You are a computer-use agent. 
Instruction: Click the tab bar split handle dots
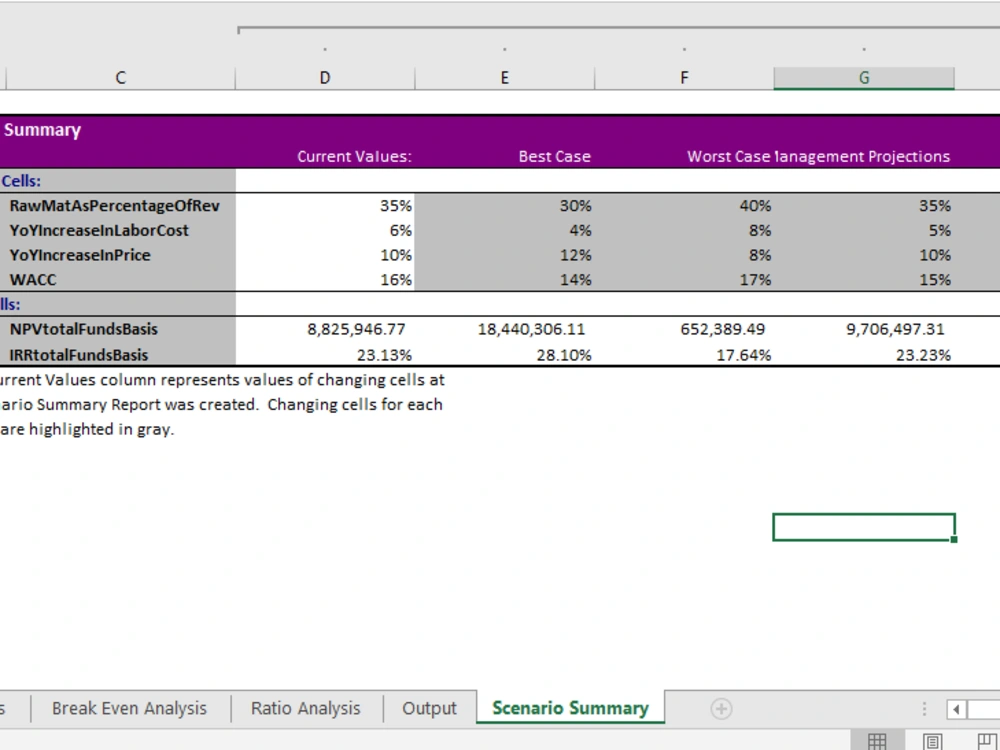click(x=924, y=709)
